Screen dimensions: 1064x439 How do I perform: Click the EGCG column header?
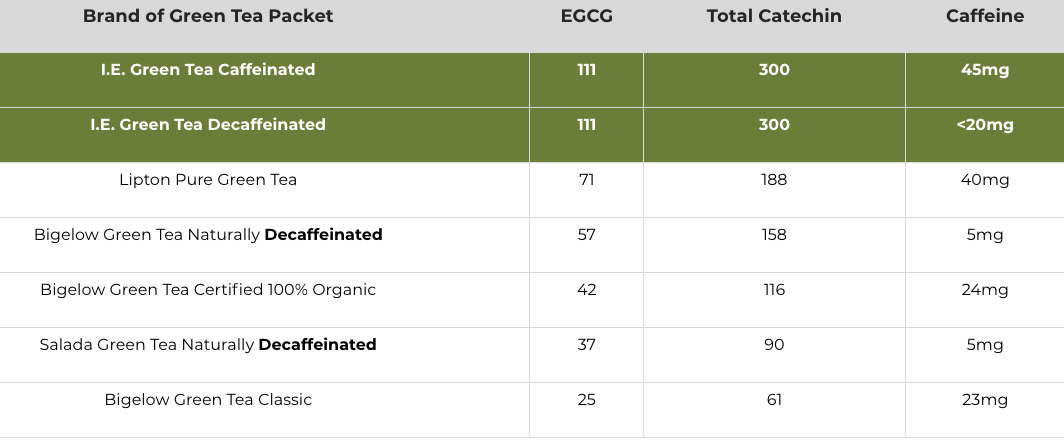click(586, 16)
